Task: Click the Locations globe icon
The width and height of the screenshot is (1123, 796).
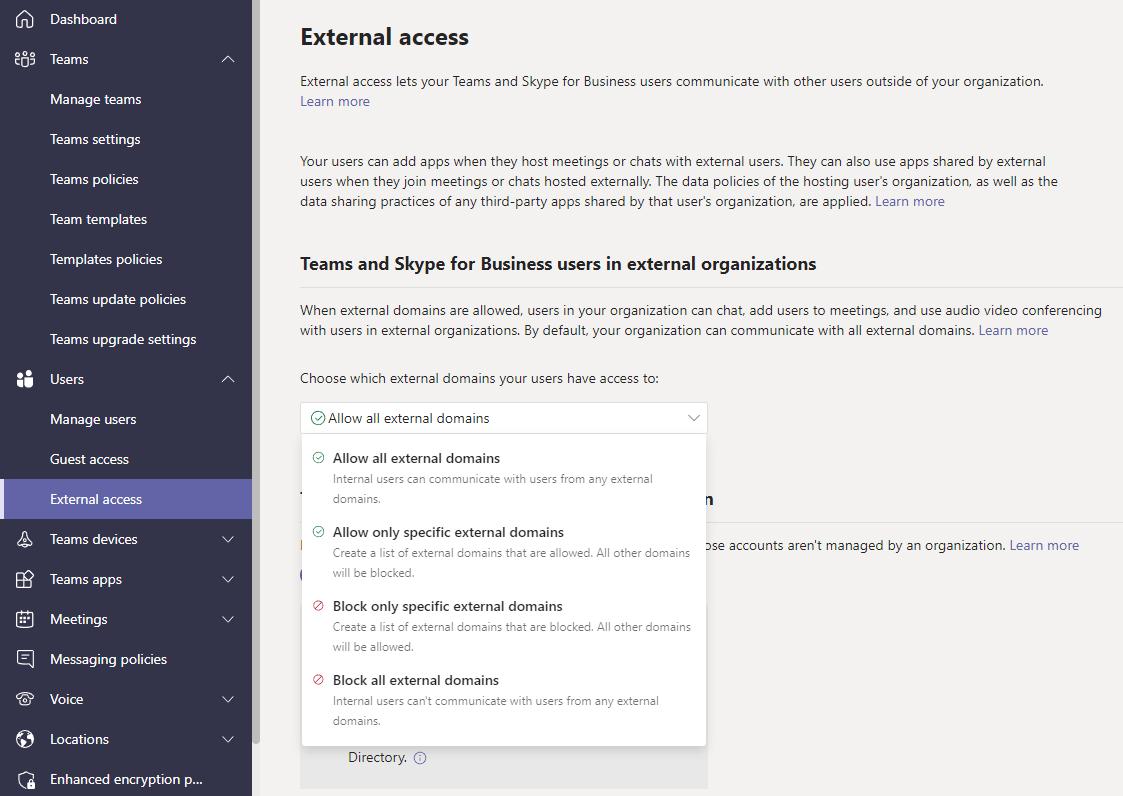Action: pos(24,739)
